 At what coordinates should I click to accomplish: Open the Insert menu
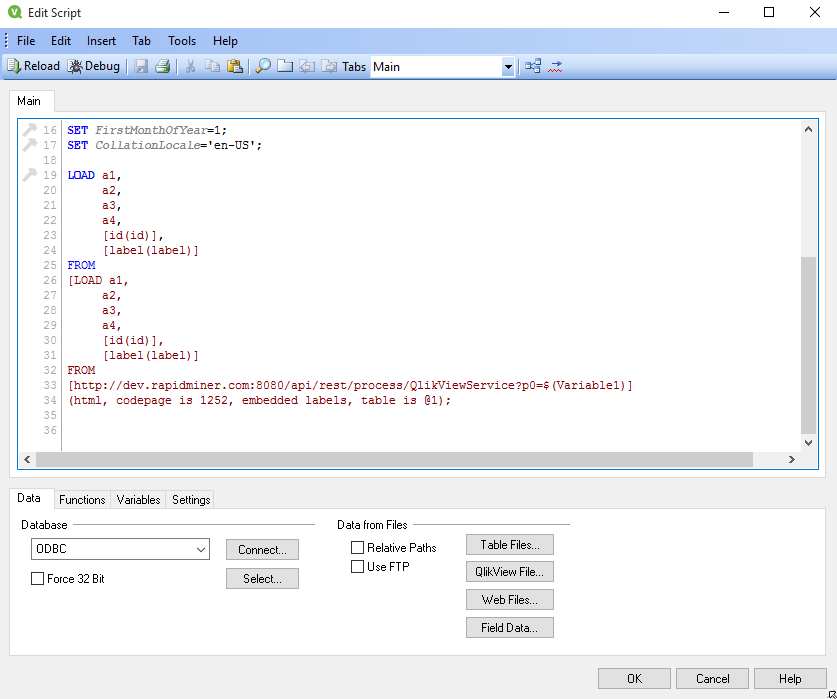pos(101,41)
